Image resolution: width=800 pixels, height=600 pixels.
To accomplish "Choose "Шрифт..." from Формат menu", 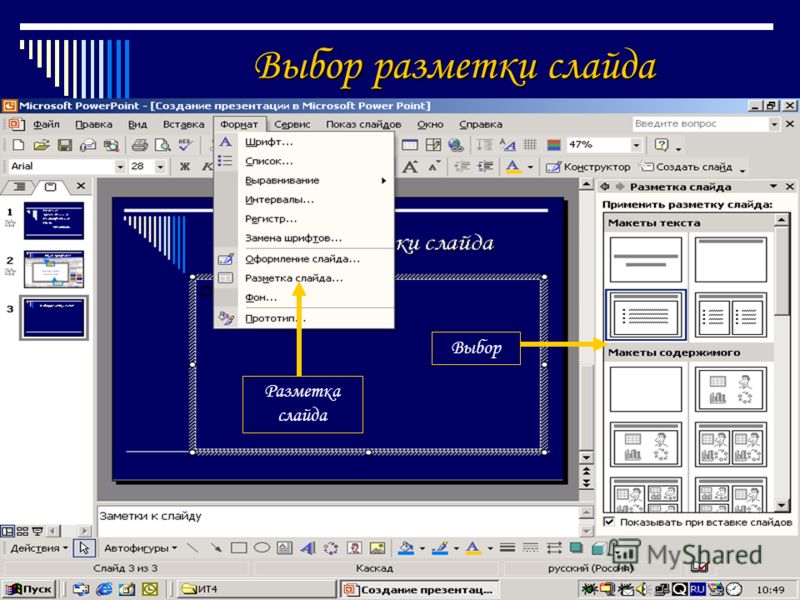I will 304,142.
